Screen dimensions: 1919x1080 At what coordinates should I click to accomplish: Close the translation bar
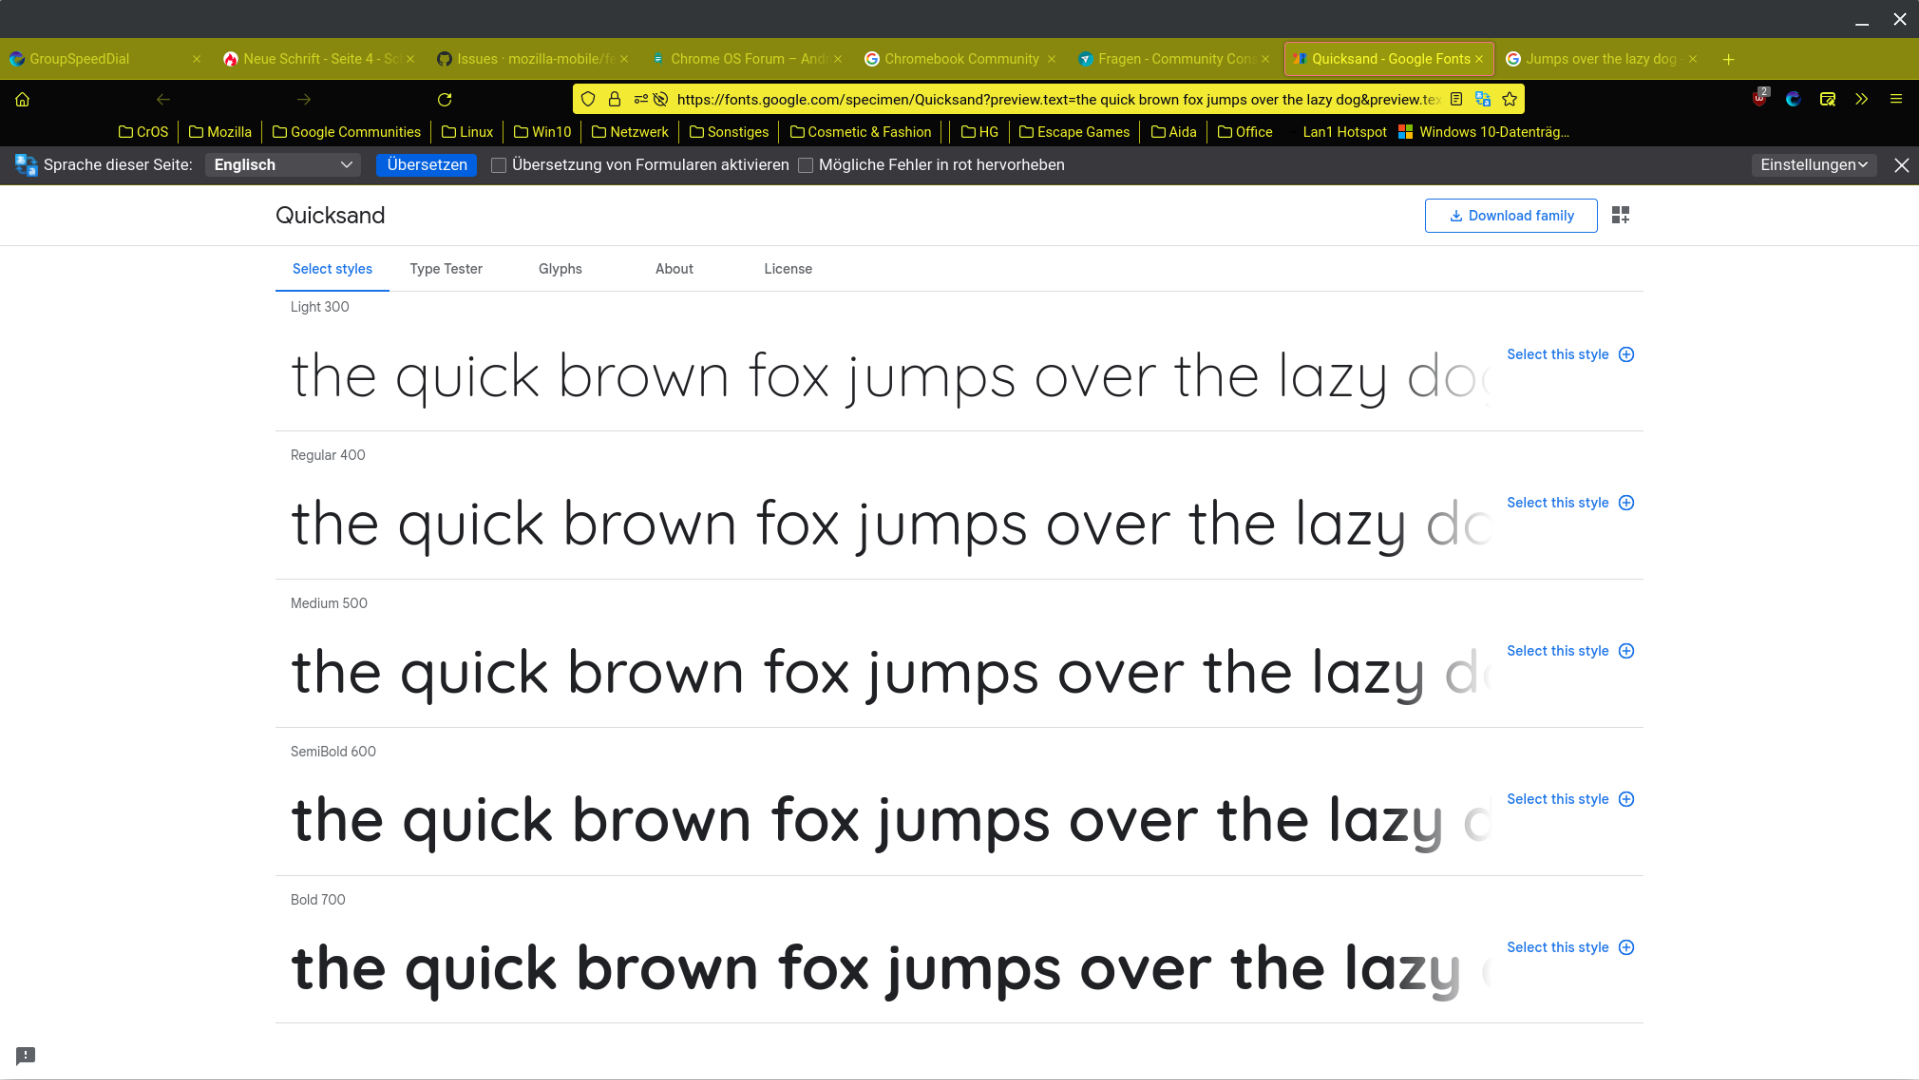(1902, 165)
